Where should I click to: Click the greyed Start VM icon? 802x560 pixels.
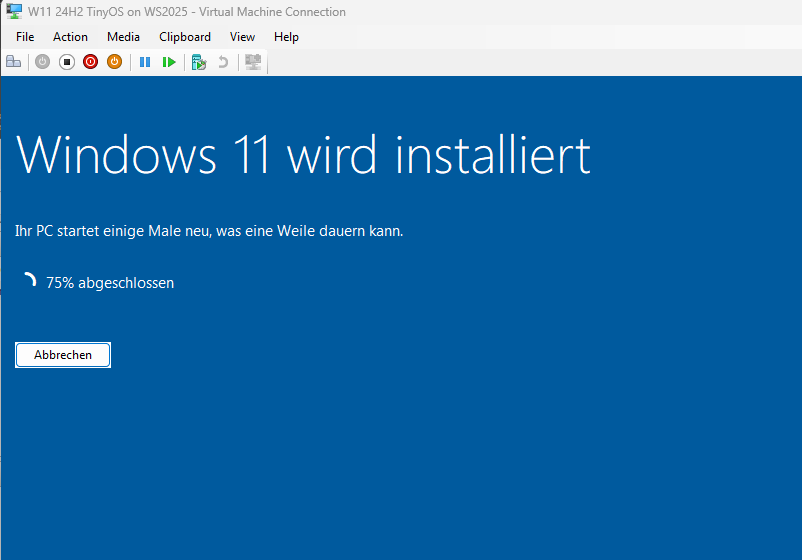[42, 62]
